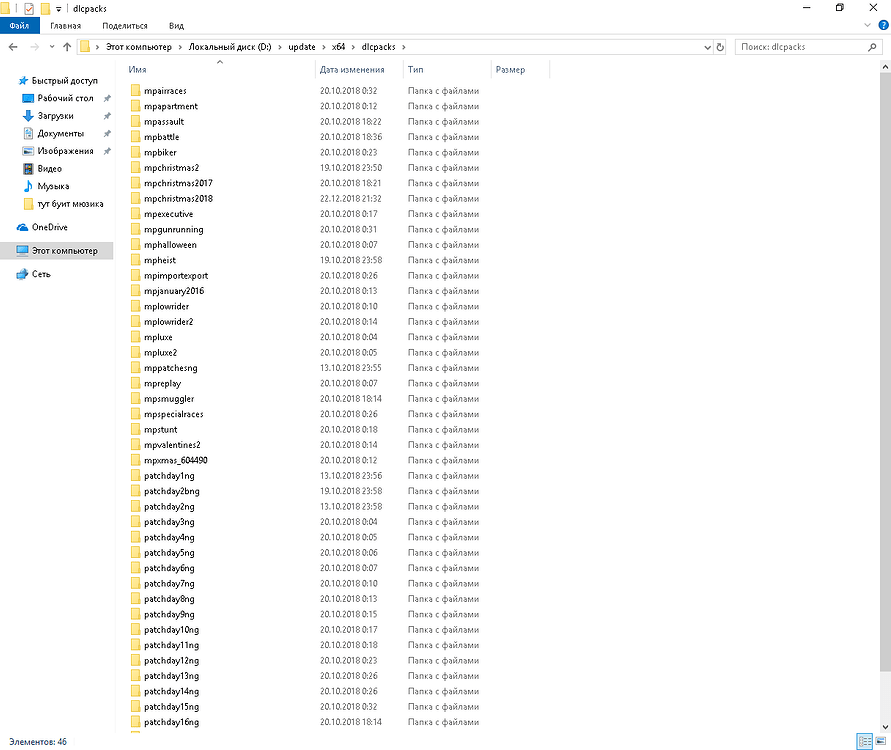Image resolution: width=891 pixels, height=750 pixels.
Task: Click 'Этот компьютер' breadcrumb segment
Action: coord(139,47)
